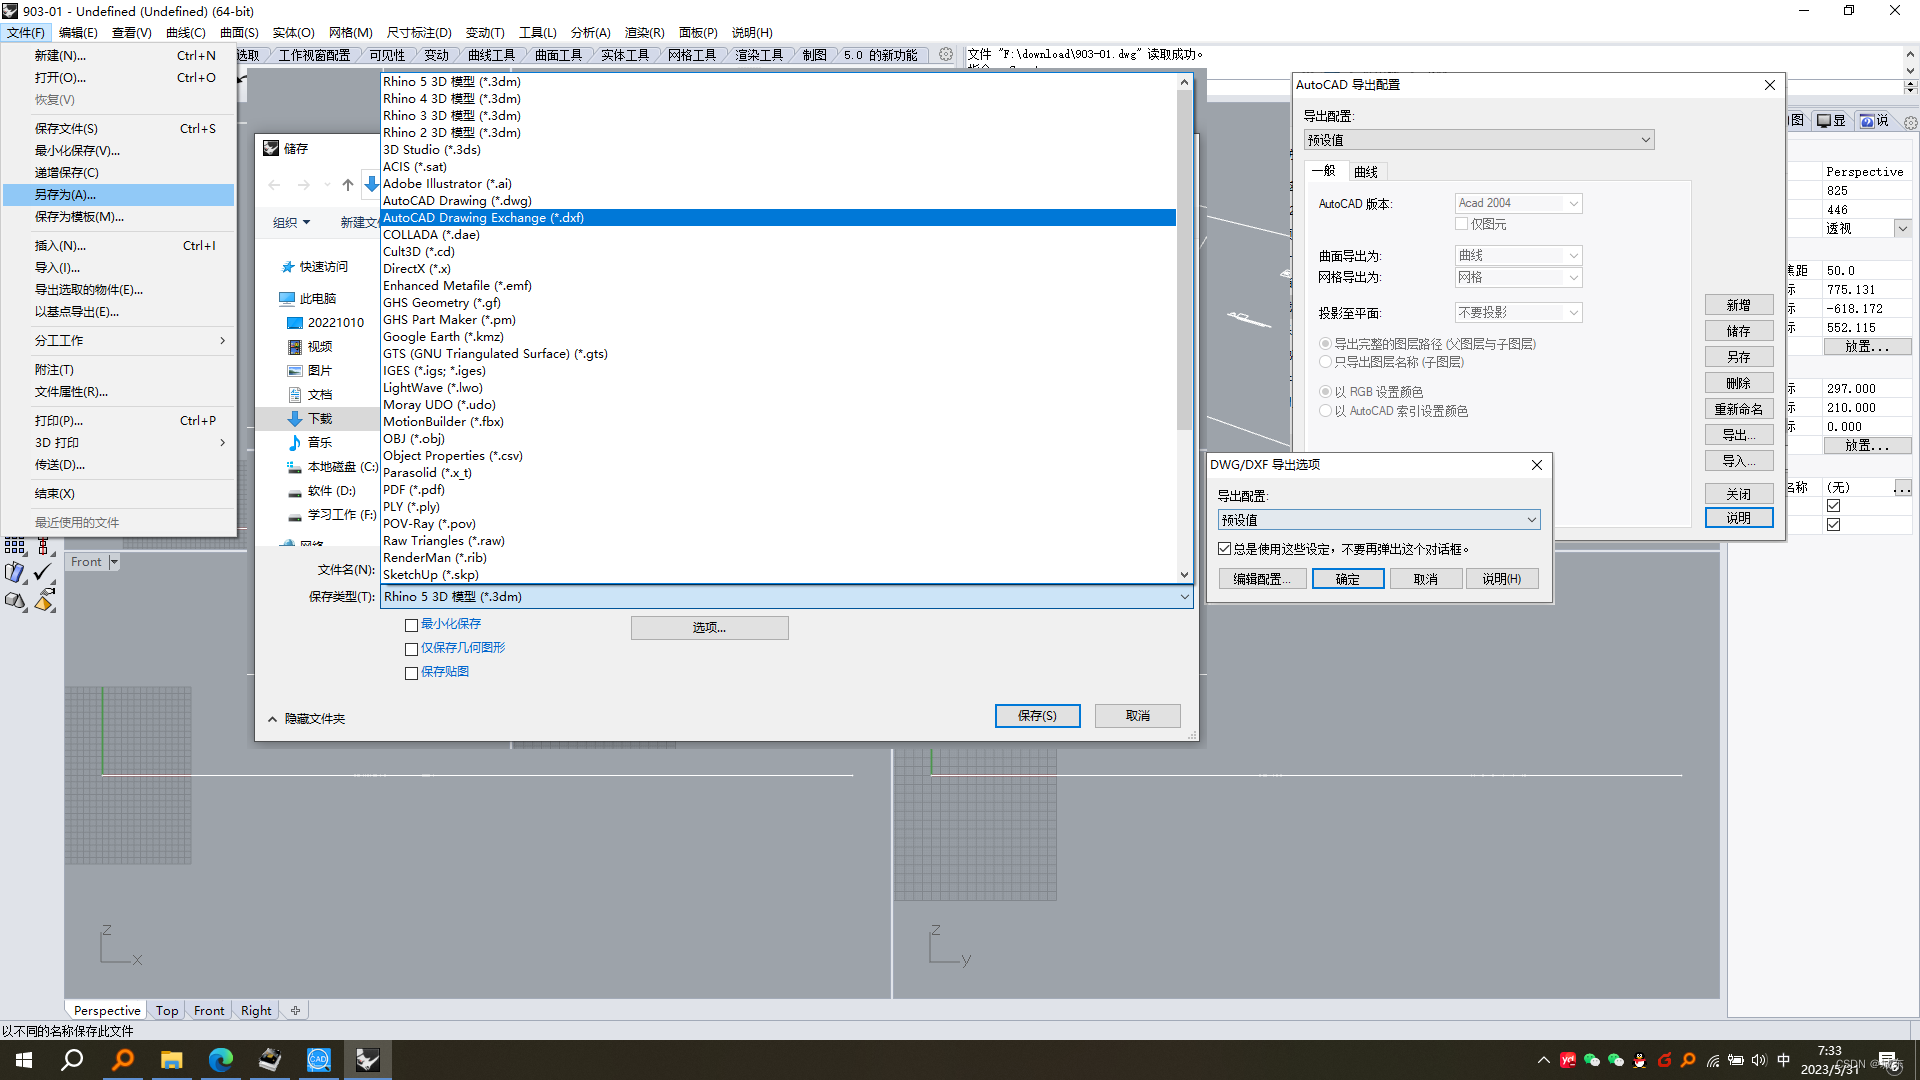The height and width of the screenshot is (1080, 1920).
Task: Enable the 仅保存几何图形 checkbox
Action: click(411, 649)
